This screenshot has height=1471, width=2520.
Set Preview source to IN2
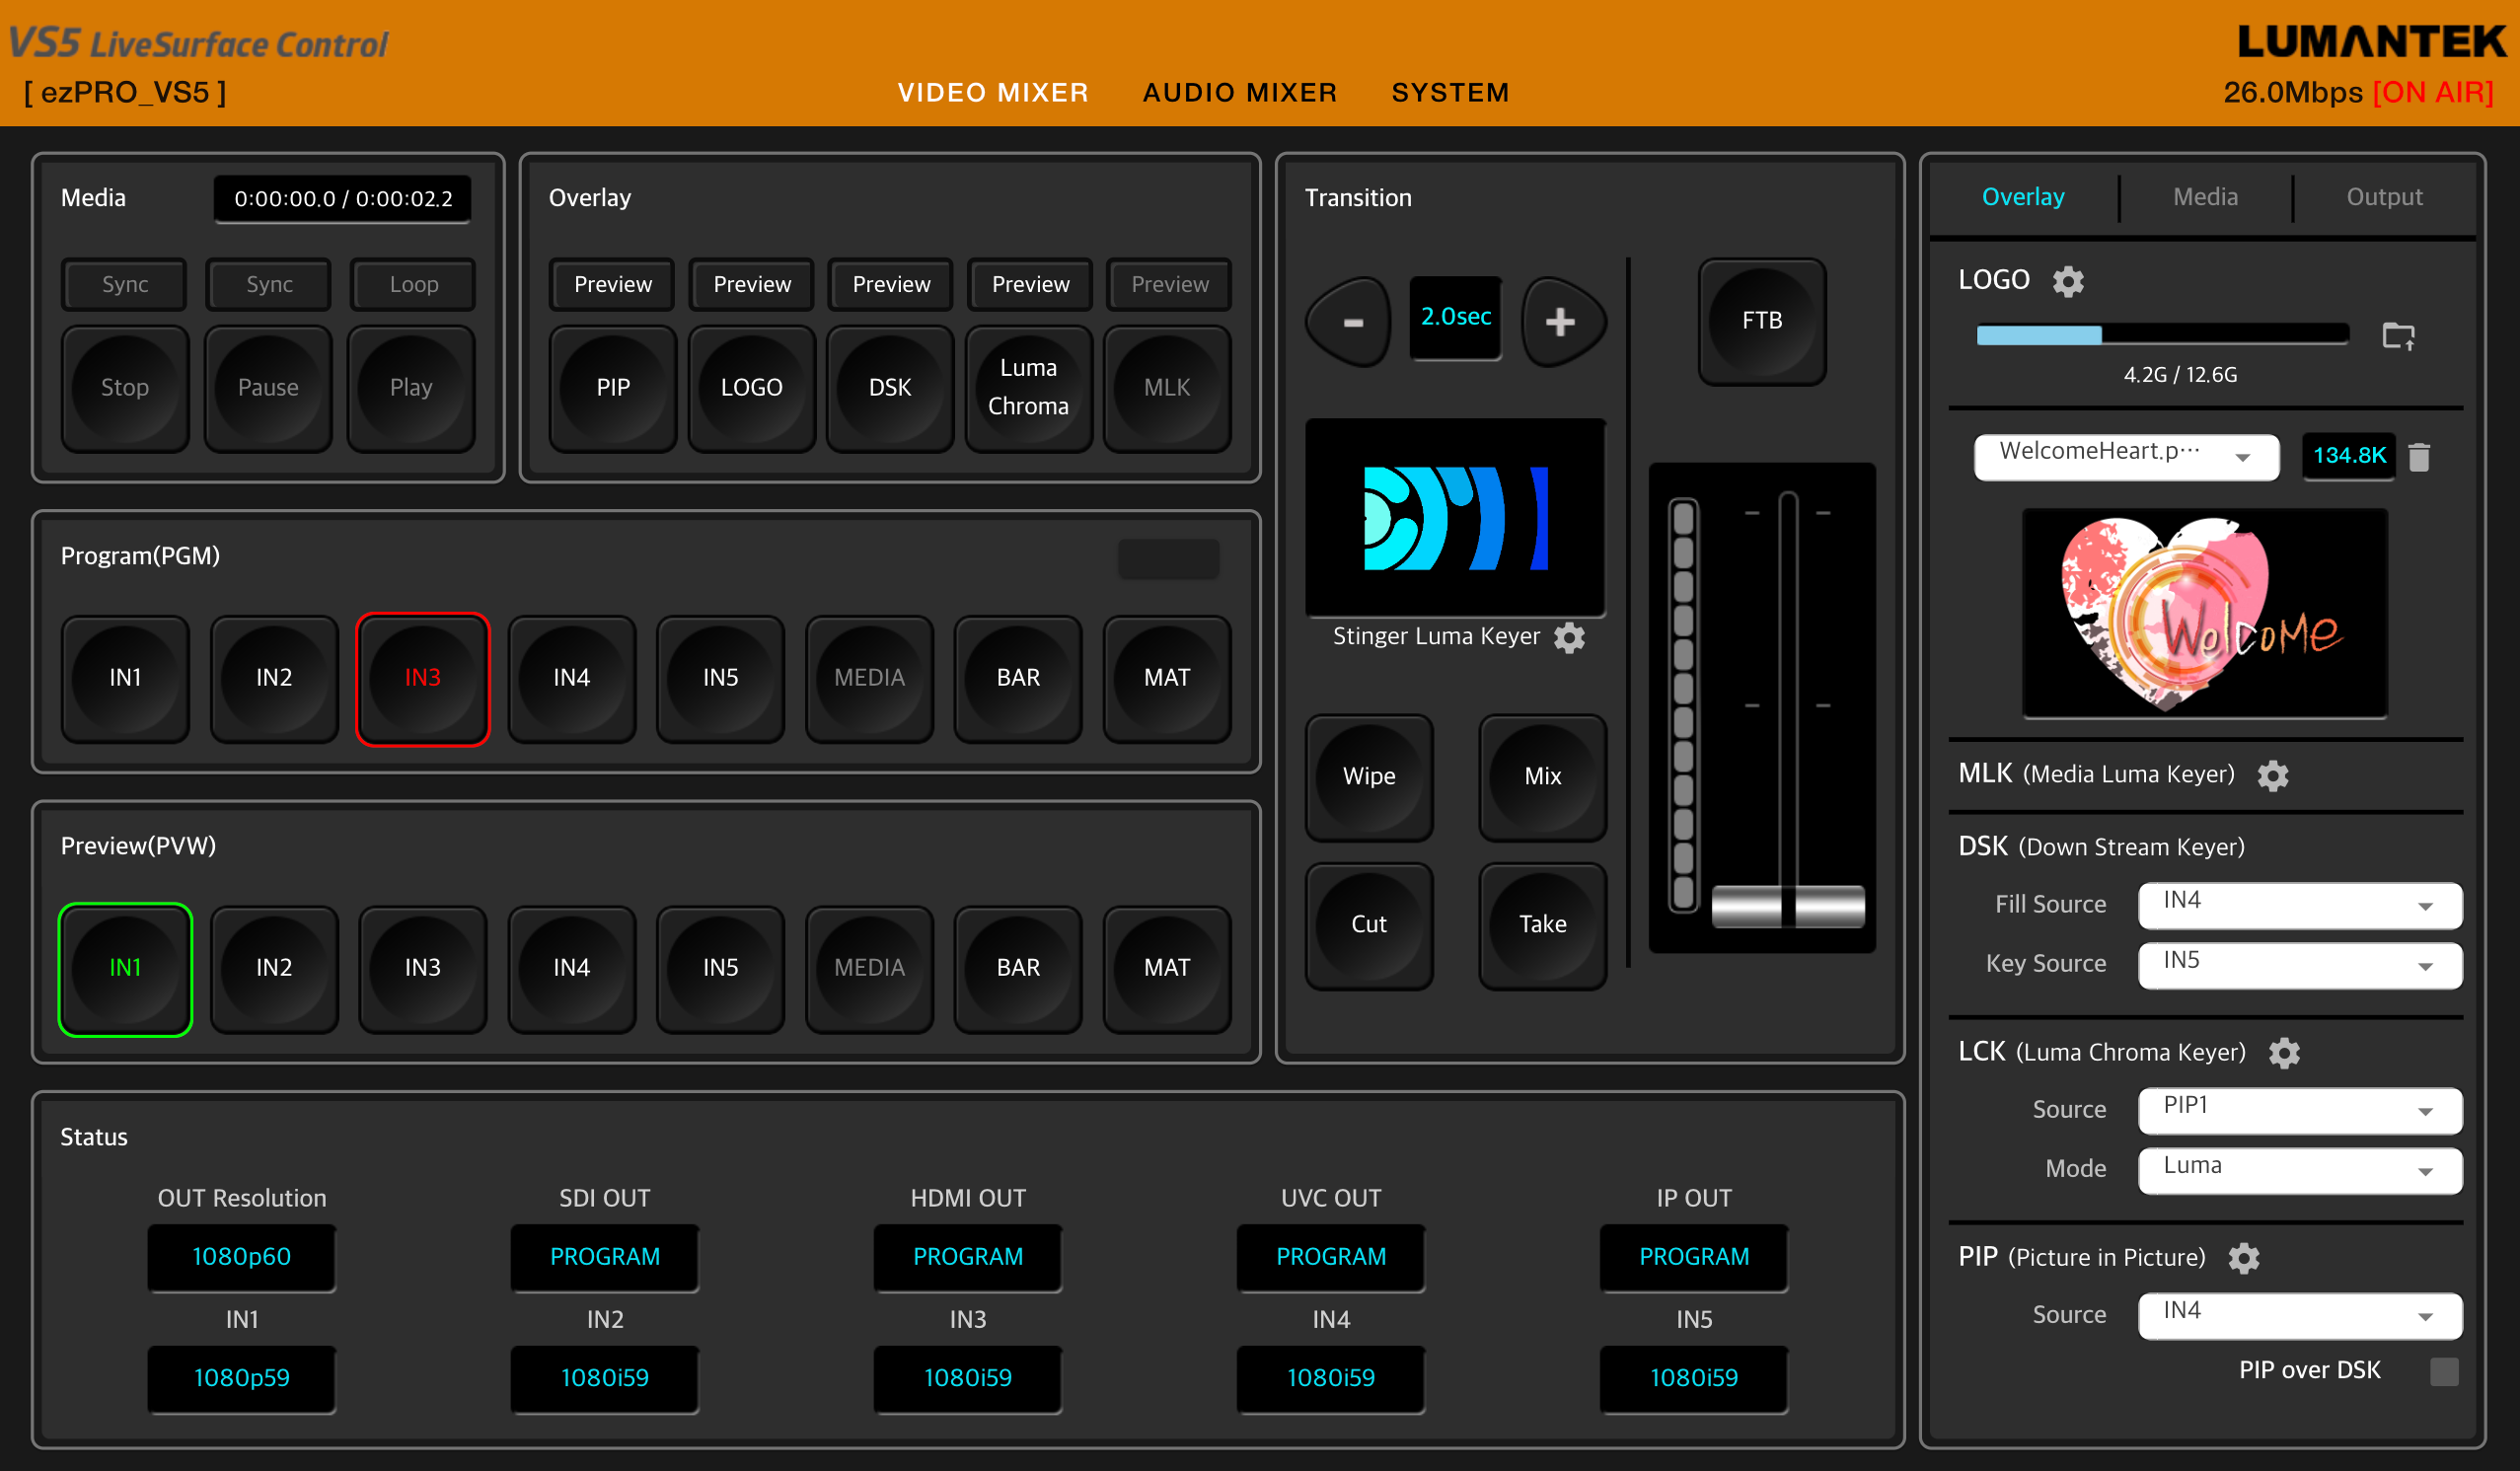(274, 969)
